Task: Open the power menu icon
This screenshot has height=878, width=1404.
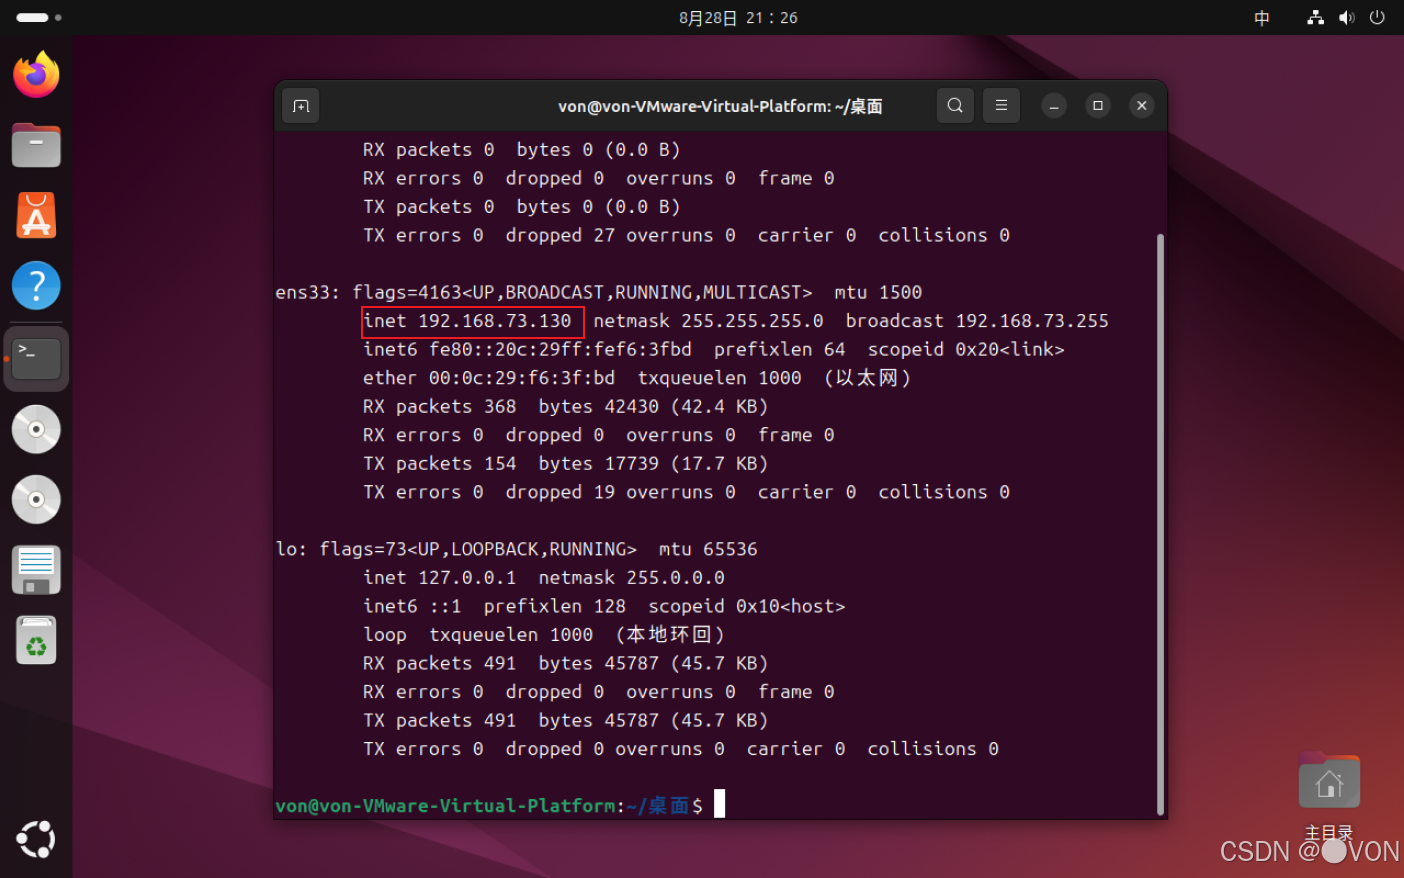Action: pos(1377,18)
